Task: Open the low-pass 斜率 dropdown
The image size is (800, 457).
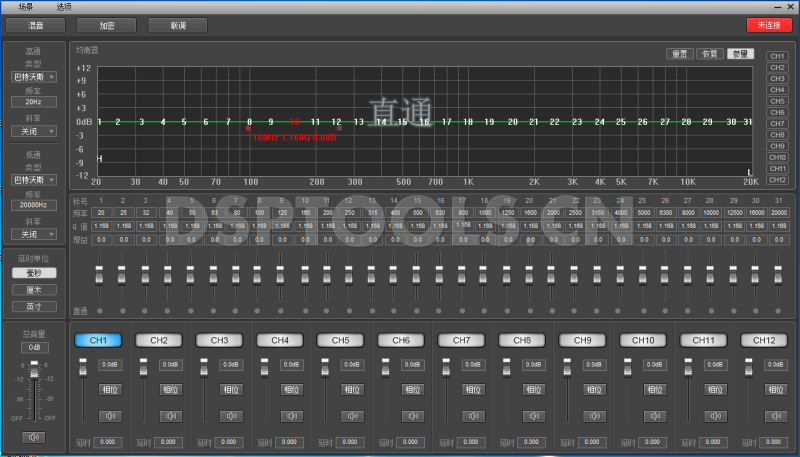Action: pyautogui.click(x=34, y=234)
